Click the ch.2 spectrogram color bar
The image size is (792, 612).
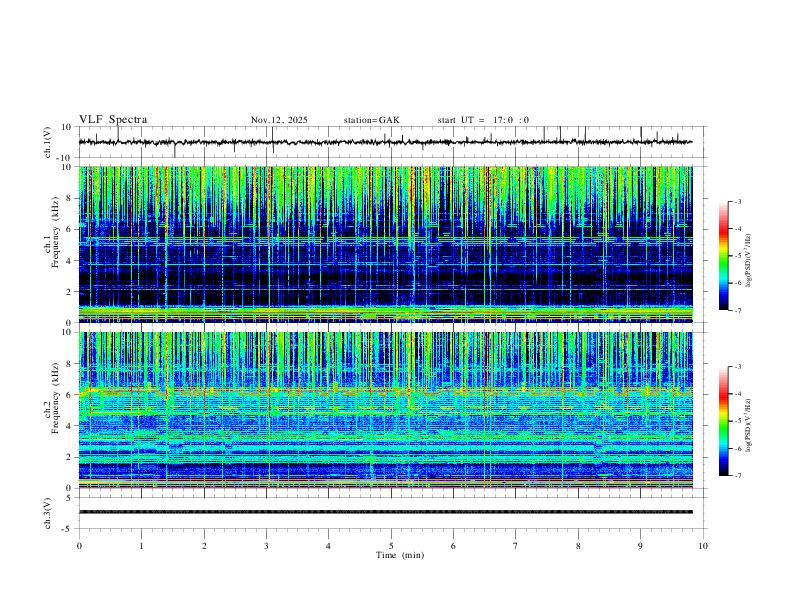point(723,421)
